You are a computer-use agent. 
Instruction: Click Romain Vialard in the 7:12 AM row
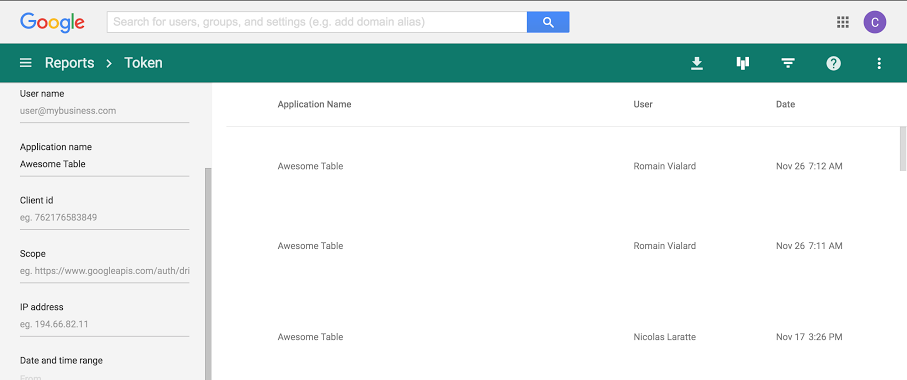(665, 166)
